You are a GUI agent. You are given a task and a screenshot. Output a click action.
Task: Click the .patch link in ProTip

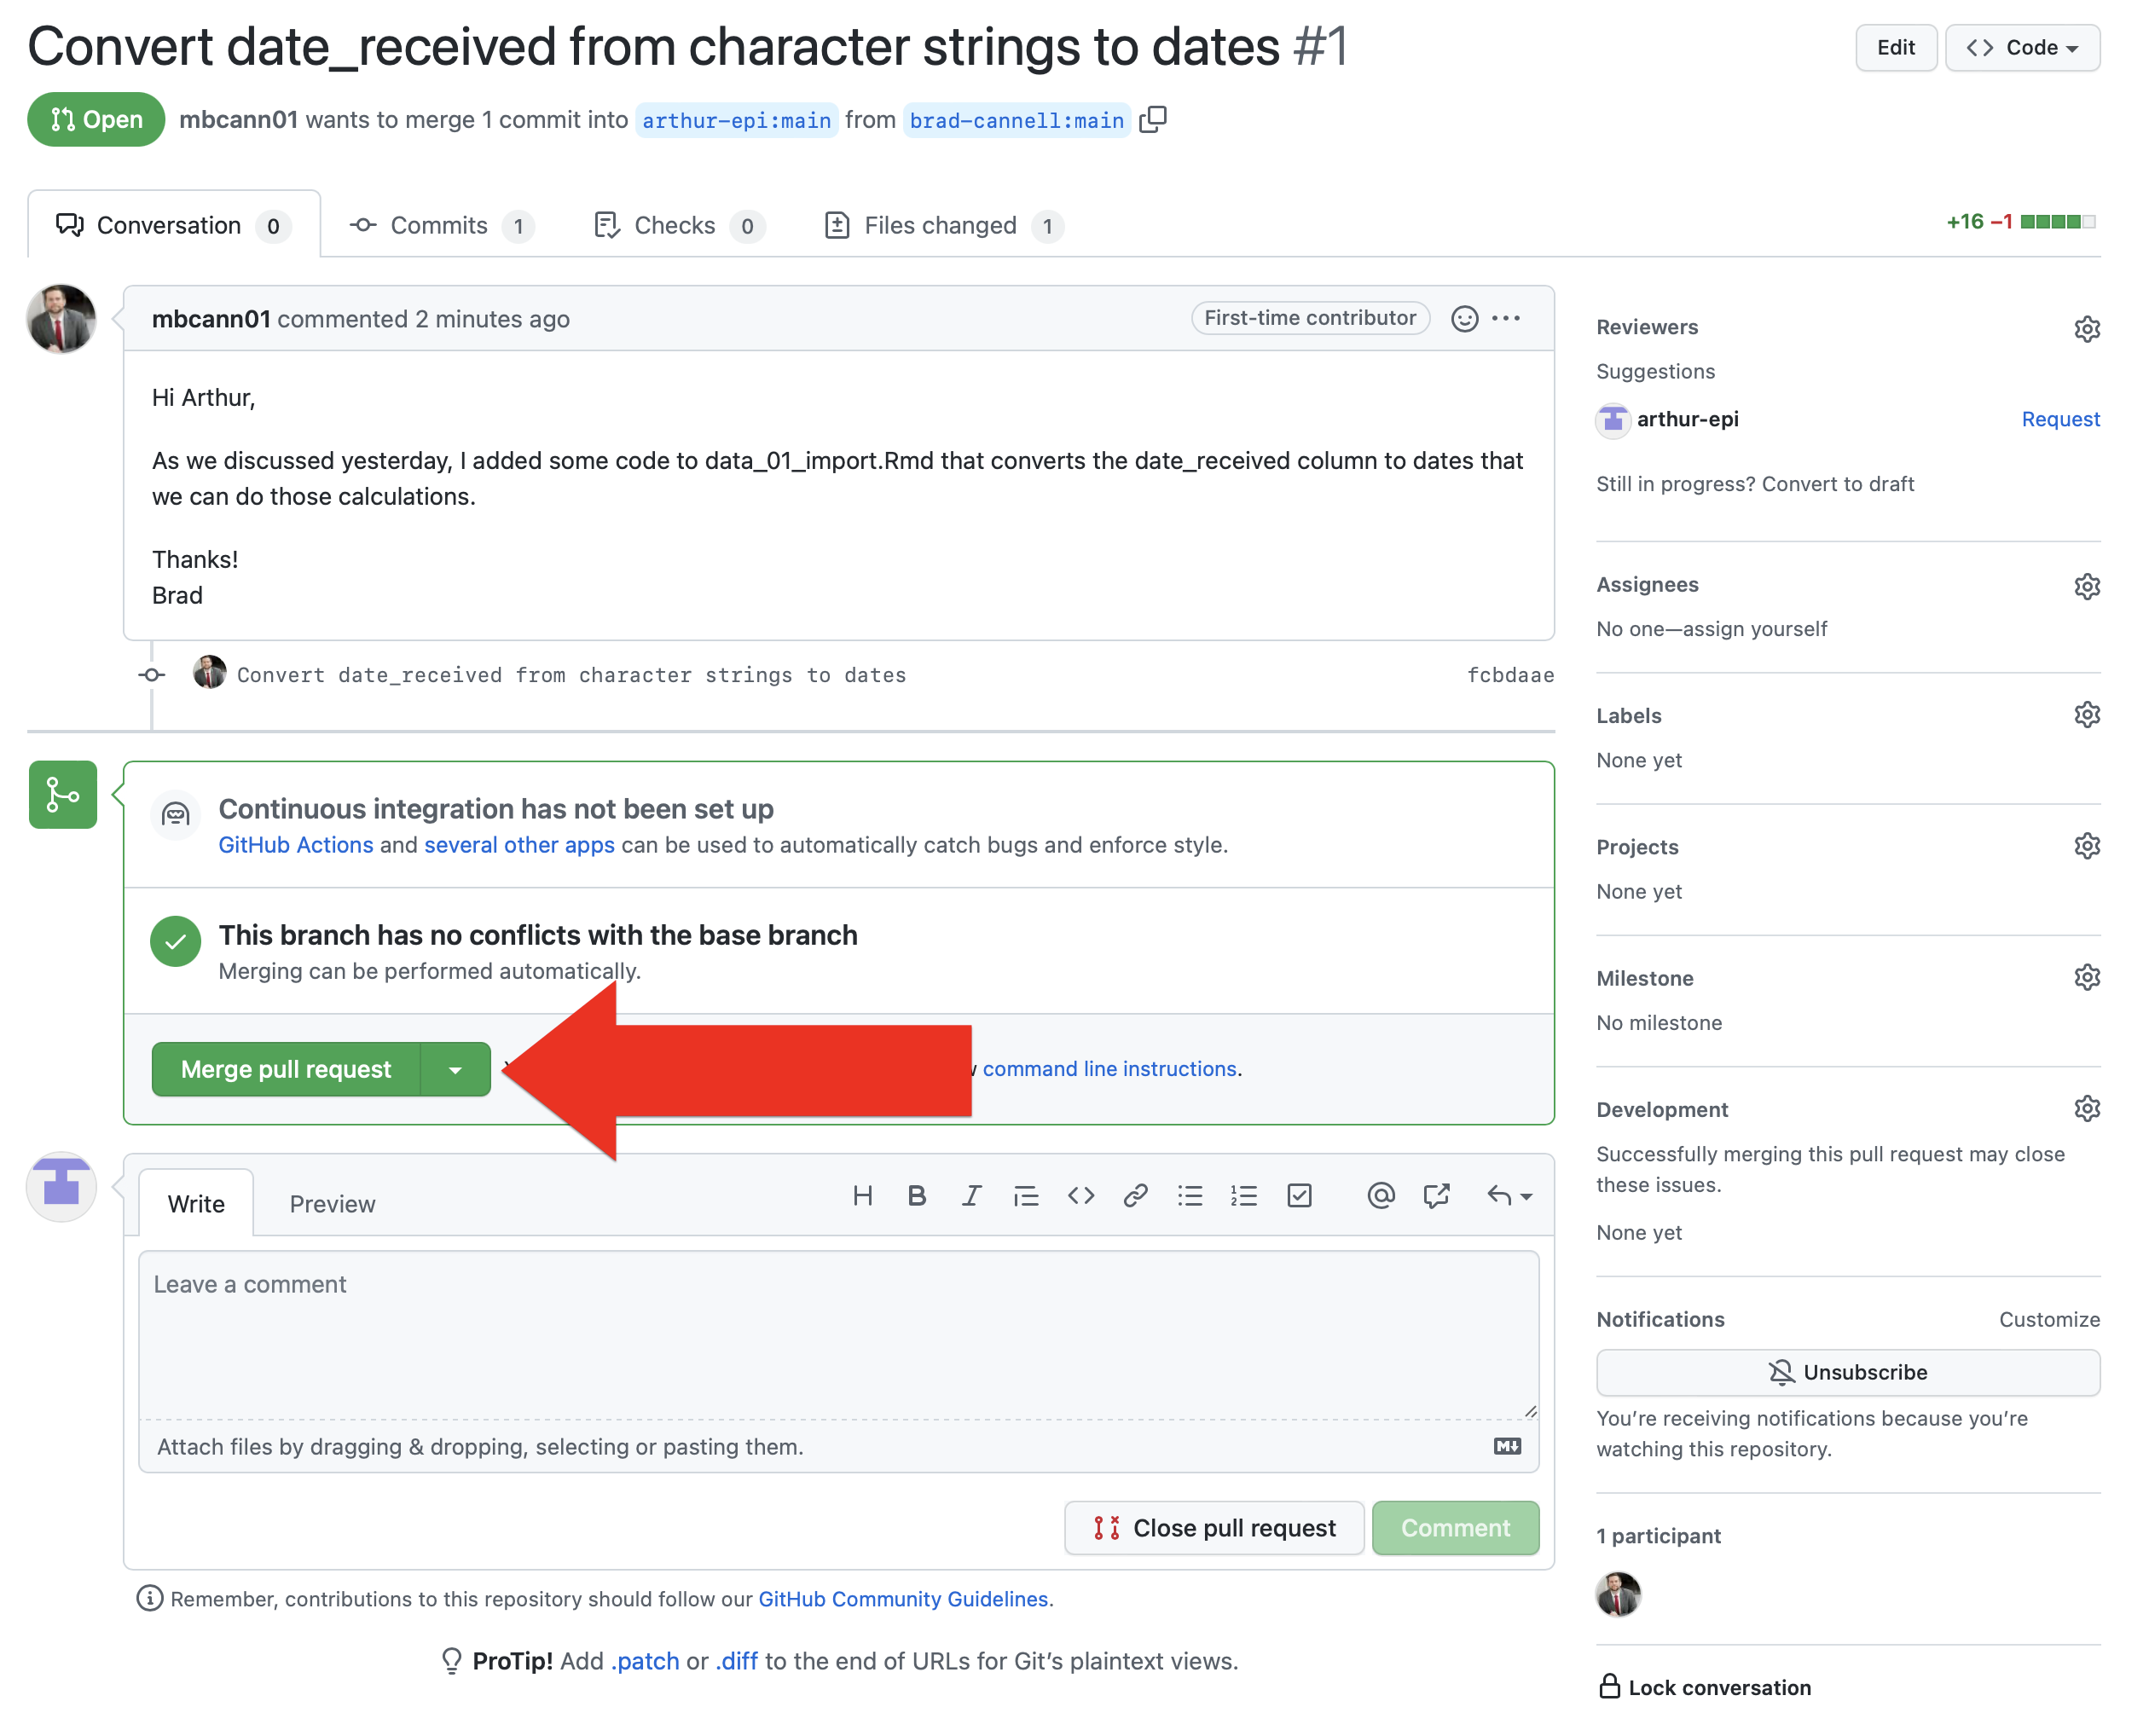click(645, 1661)
